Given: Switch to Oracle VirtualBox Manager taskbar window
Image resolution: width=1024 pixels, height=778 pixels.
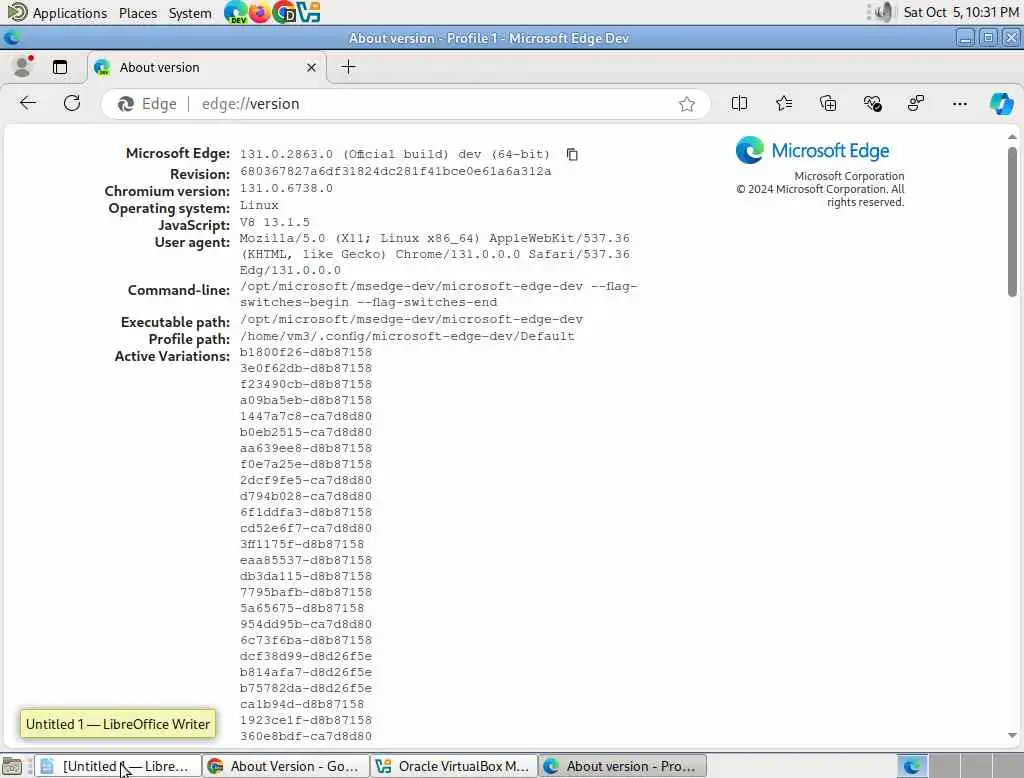Looking at the screenshot, I should [454, 766].
